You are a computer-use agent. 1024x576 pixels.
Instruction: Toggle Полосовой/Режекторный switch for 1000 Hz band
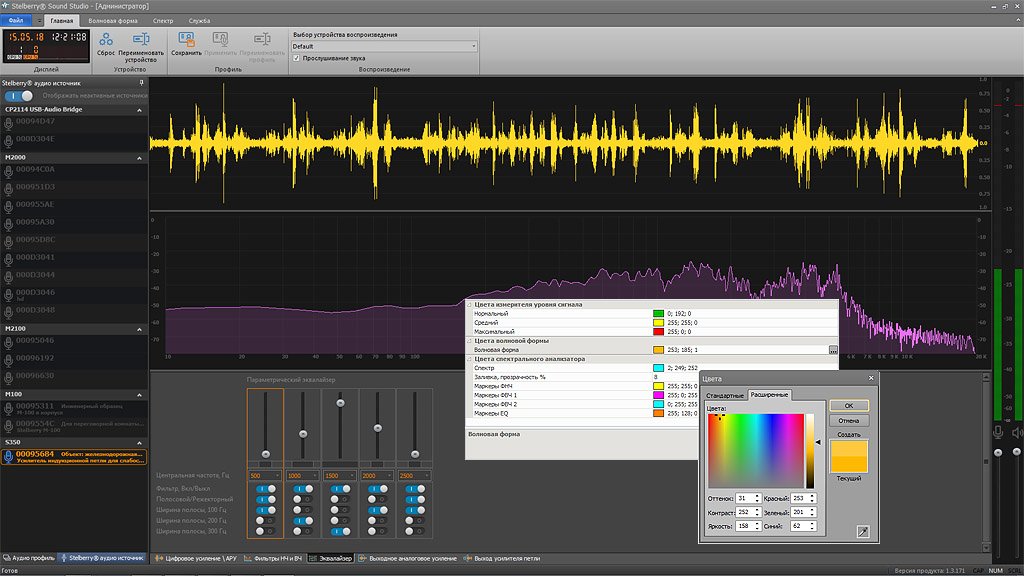[x=301, y=499]
